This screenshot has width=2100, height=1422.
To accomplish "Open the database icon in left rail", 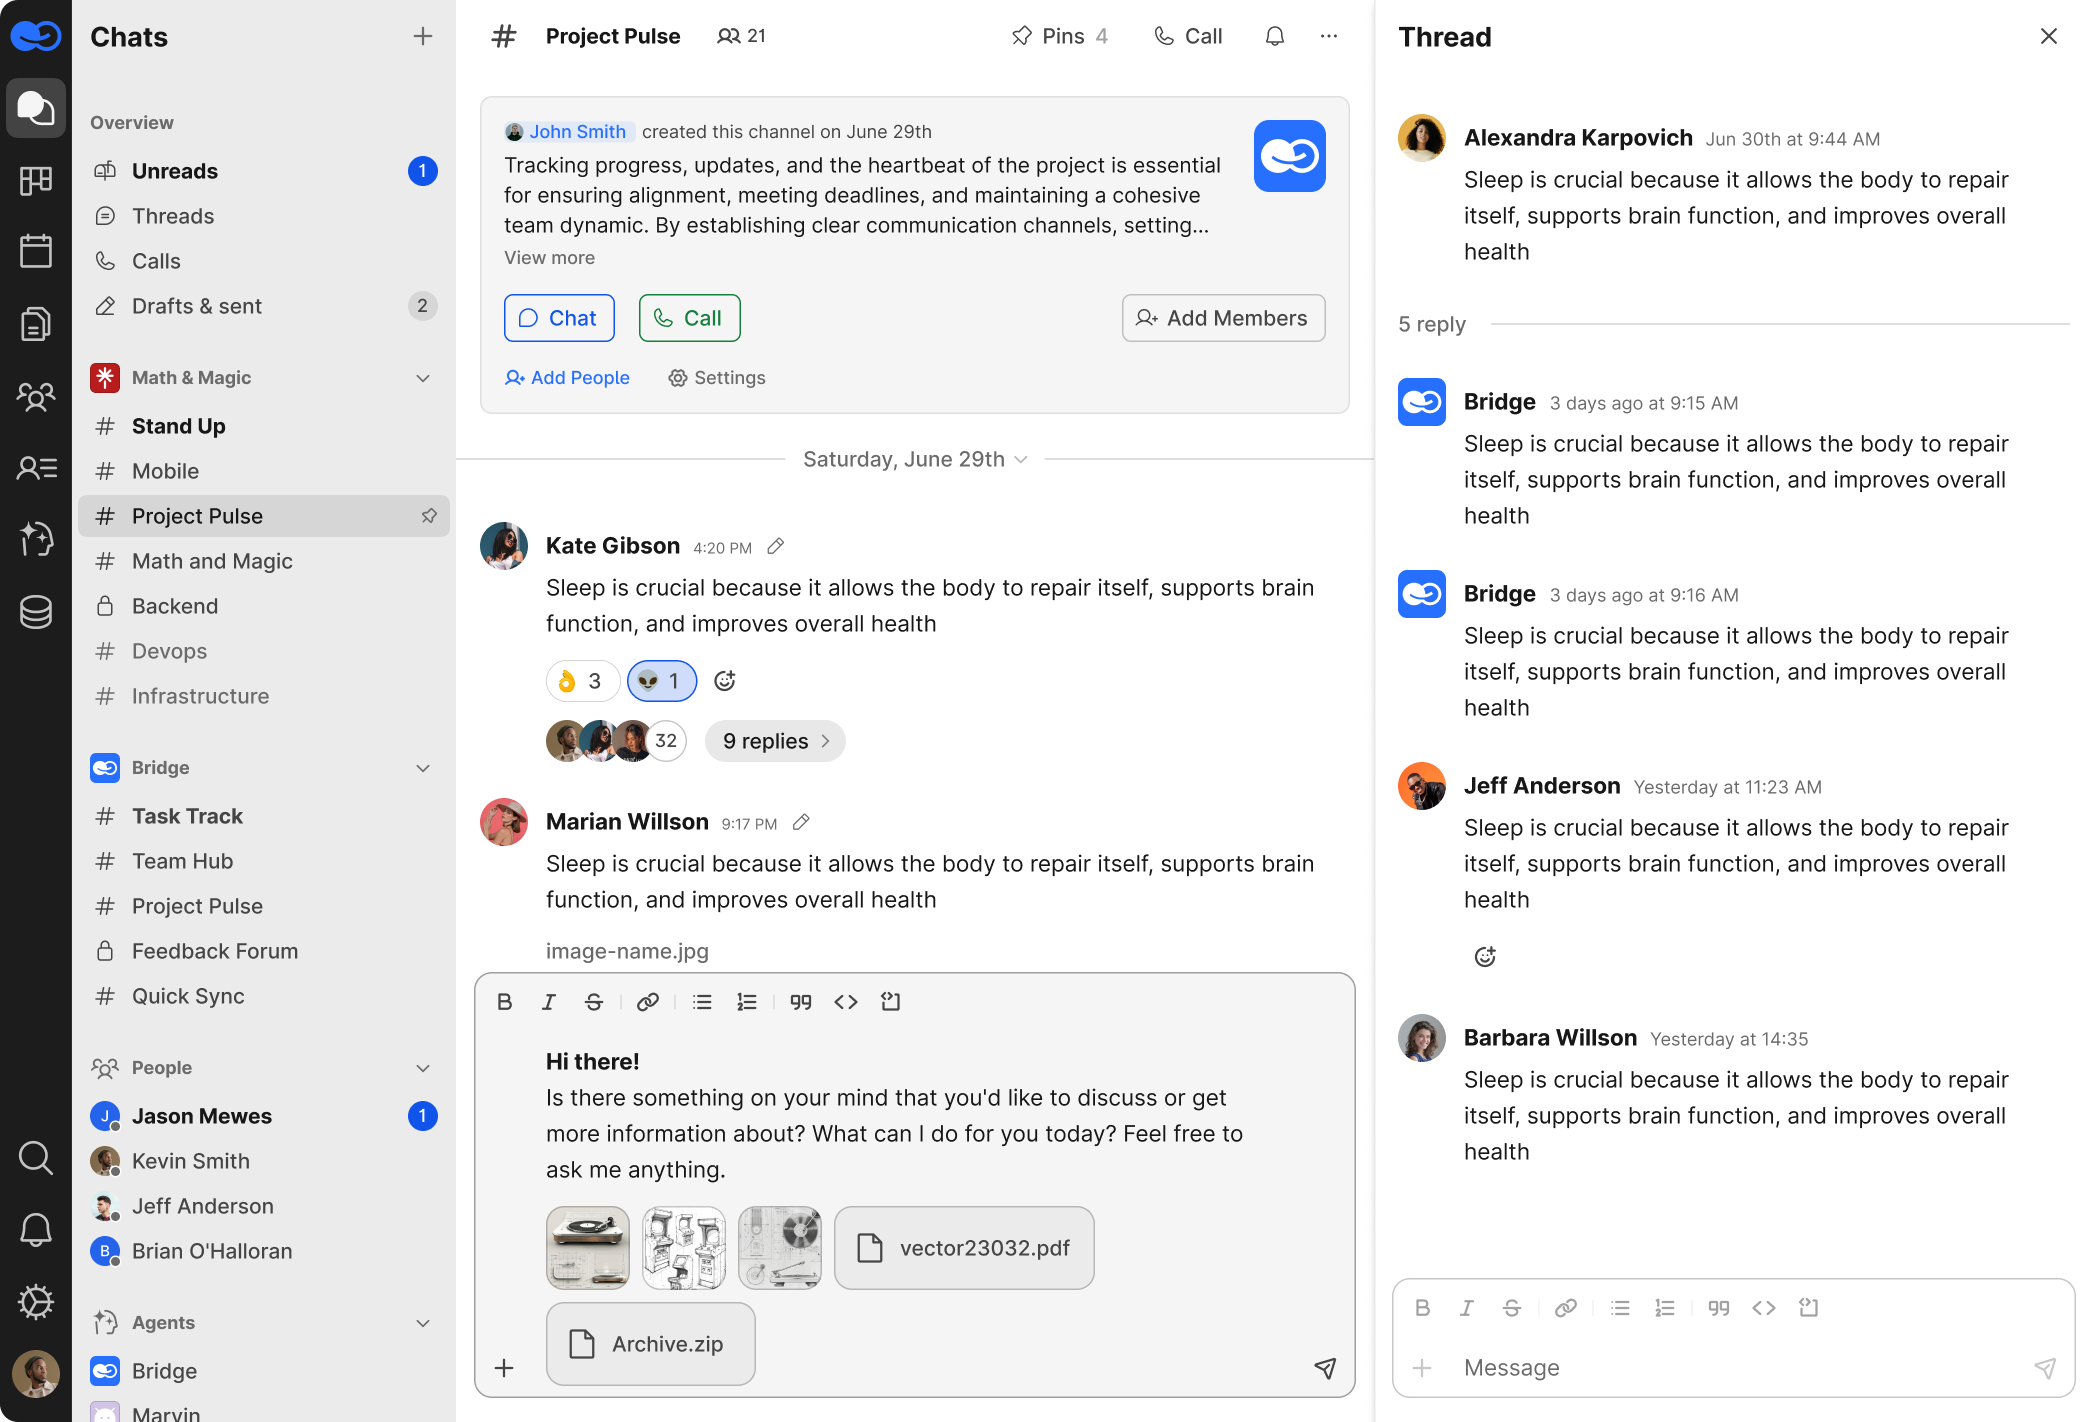I will pos(36,611).
